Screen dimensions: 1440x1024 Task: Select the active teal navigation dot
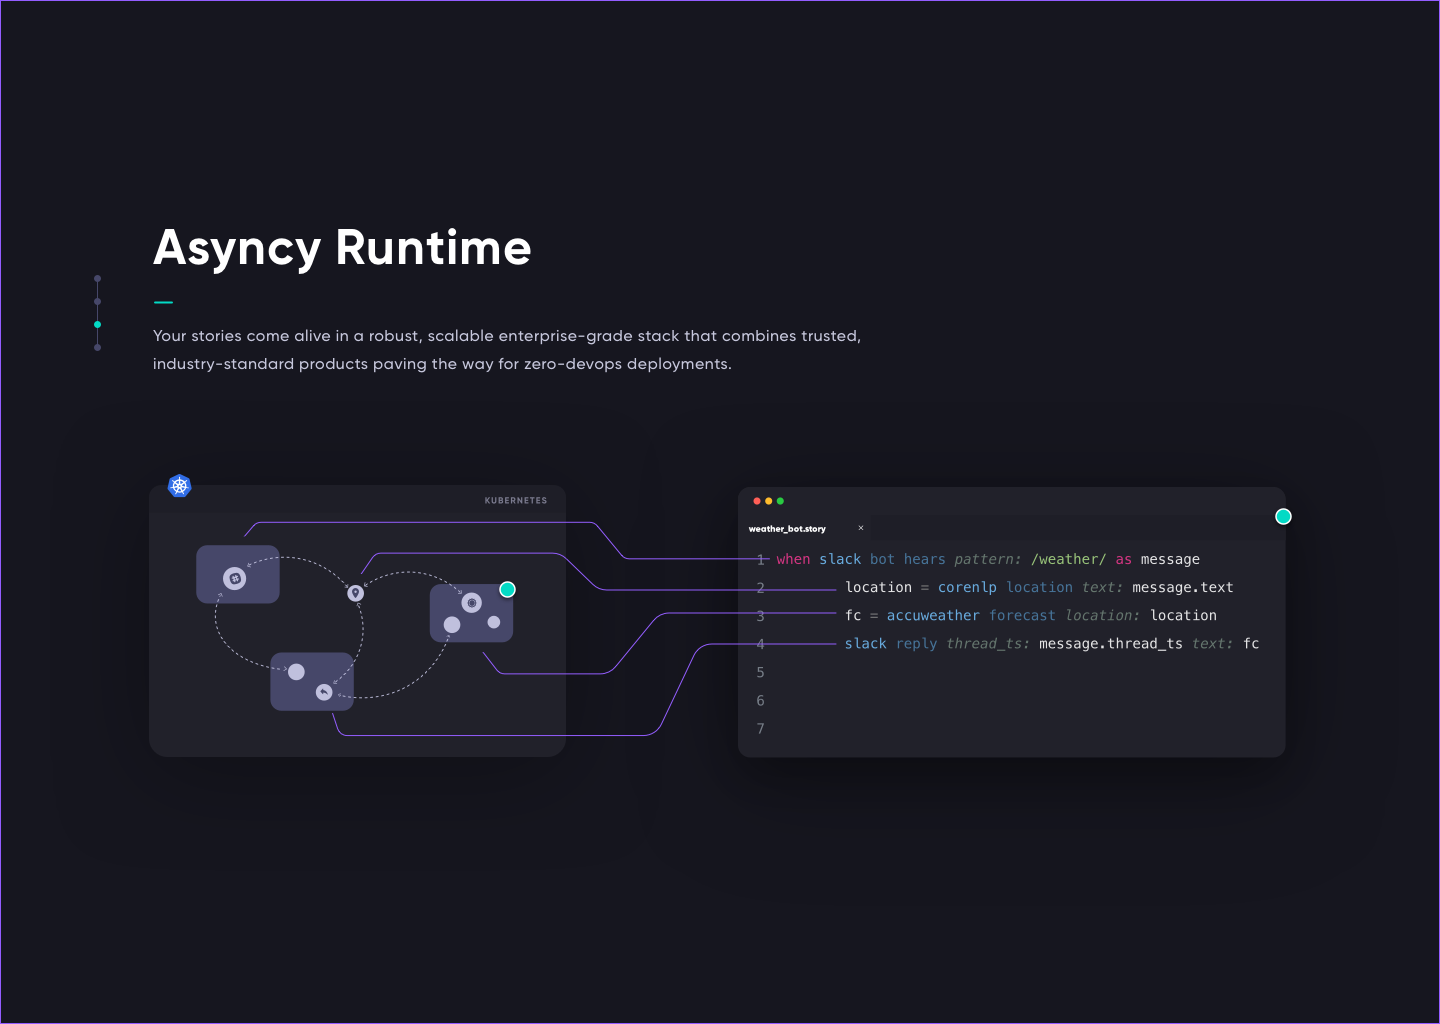(x=97, y=325)
